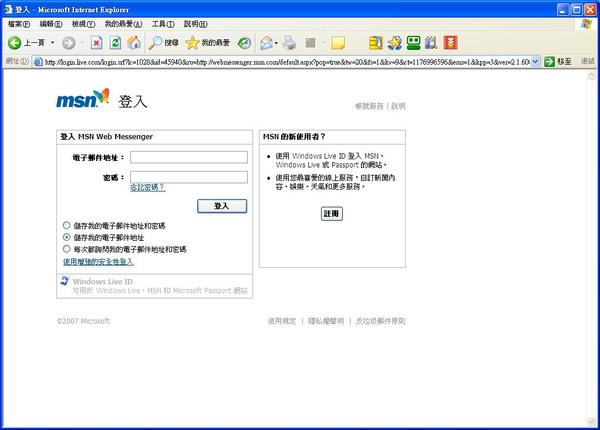Click the green Go arrow button
Image resolution: width=600 pixels, height=430 pixels.
[549, 62]
